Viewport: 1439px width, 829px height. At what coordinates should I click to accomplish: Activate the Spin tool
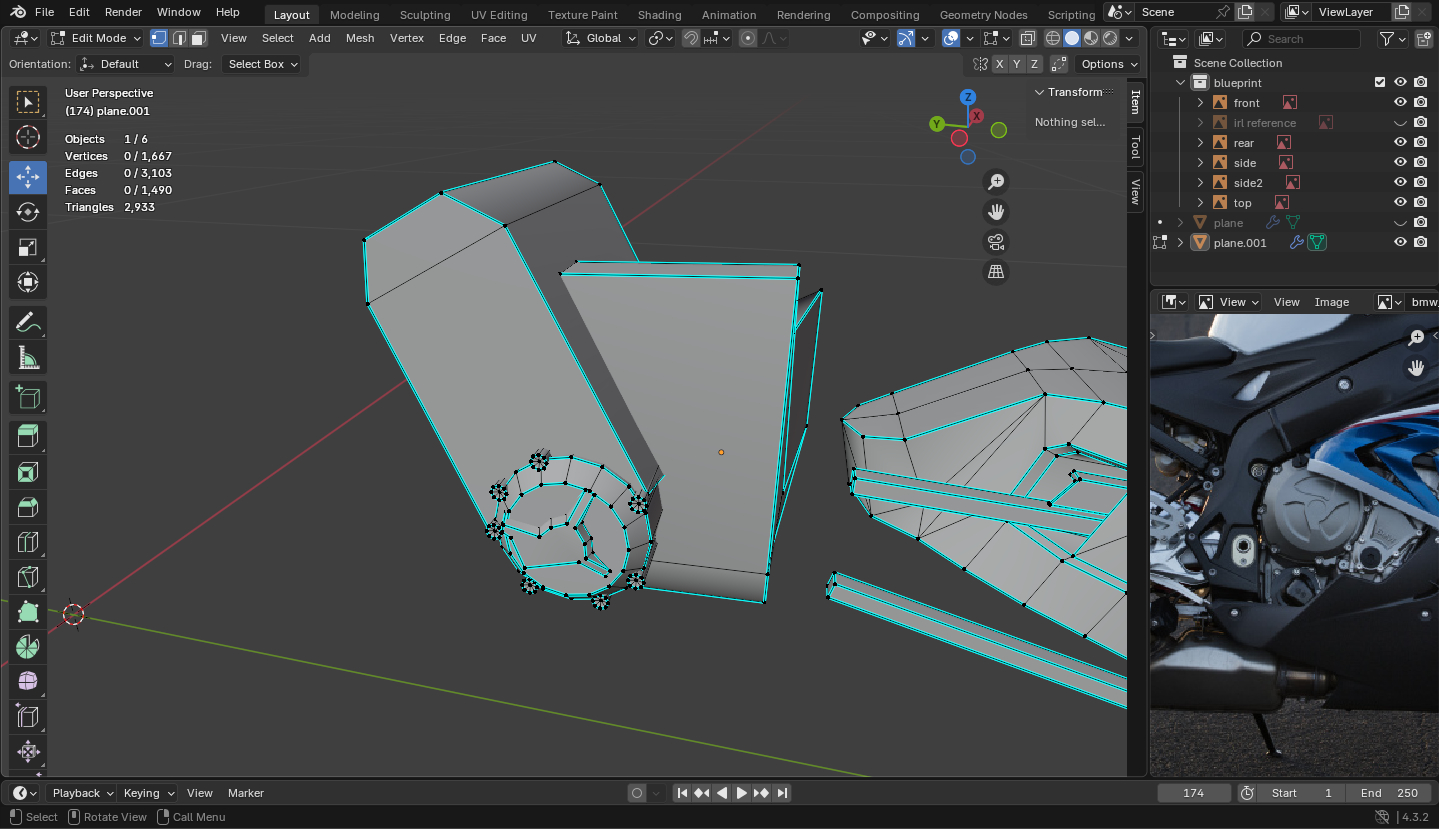pyautogui.click(x=28, y=647)
